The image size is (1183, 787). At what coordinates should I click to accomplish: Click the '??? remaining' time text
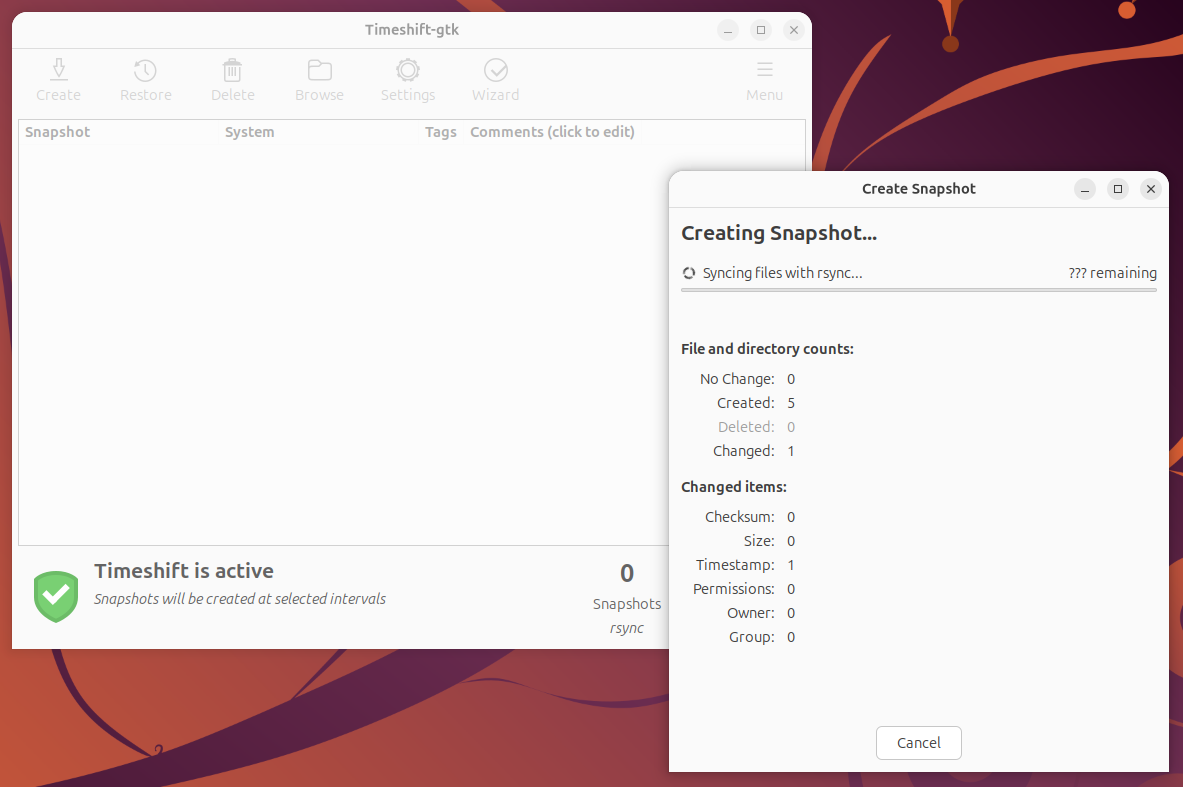[1112, 273]
